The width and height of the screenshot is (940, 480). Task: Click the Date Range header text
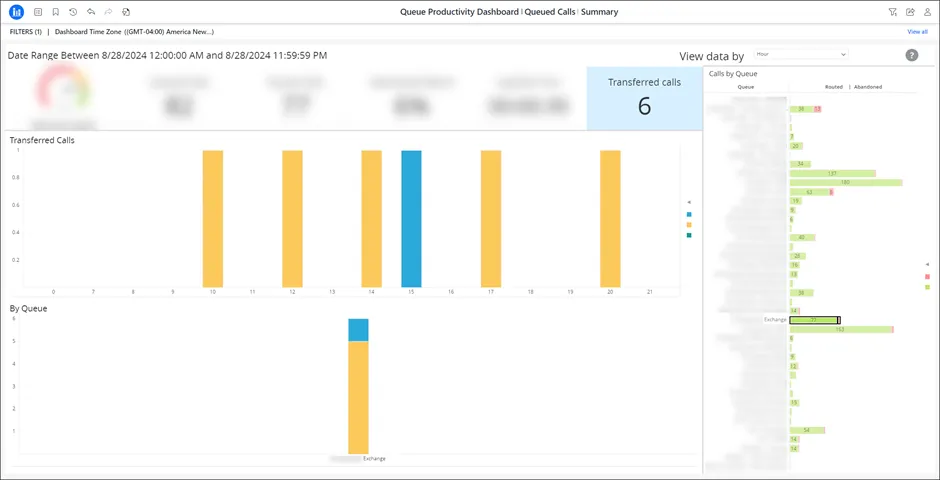pos(167,55)
